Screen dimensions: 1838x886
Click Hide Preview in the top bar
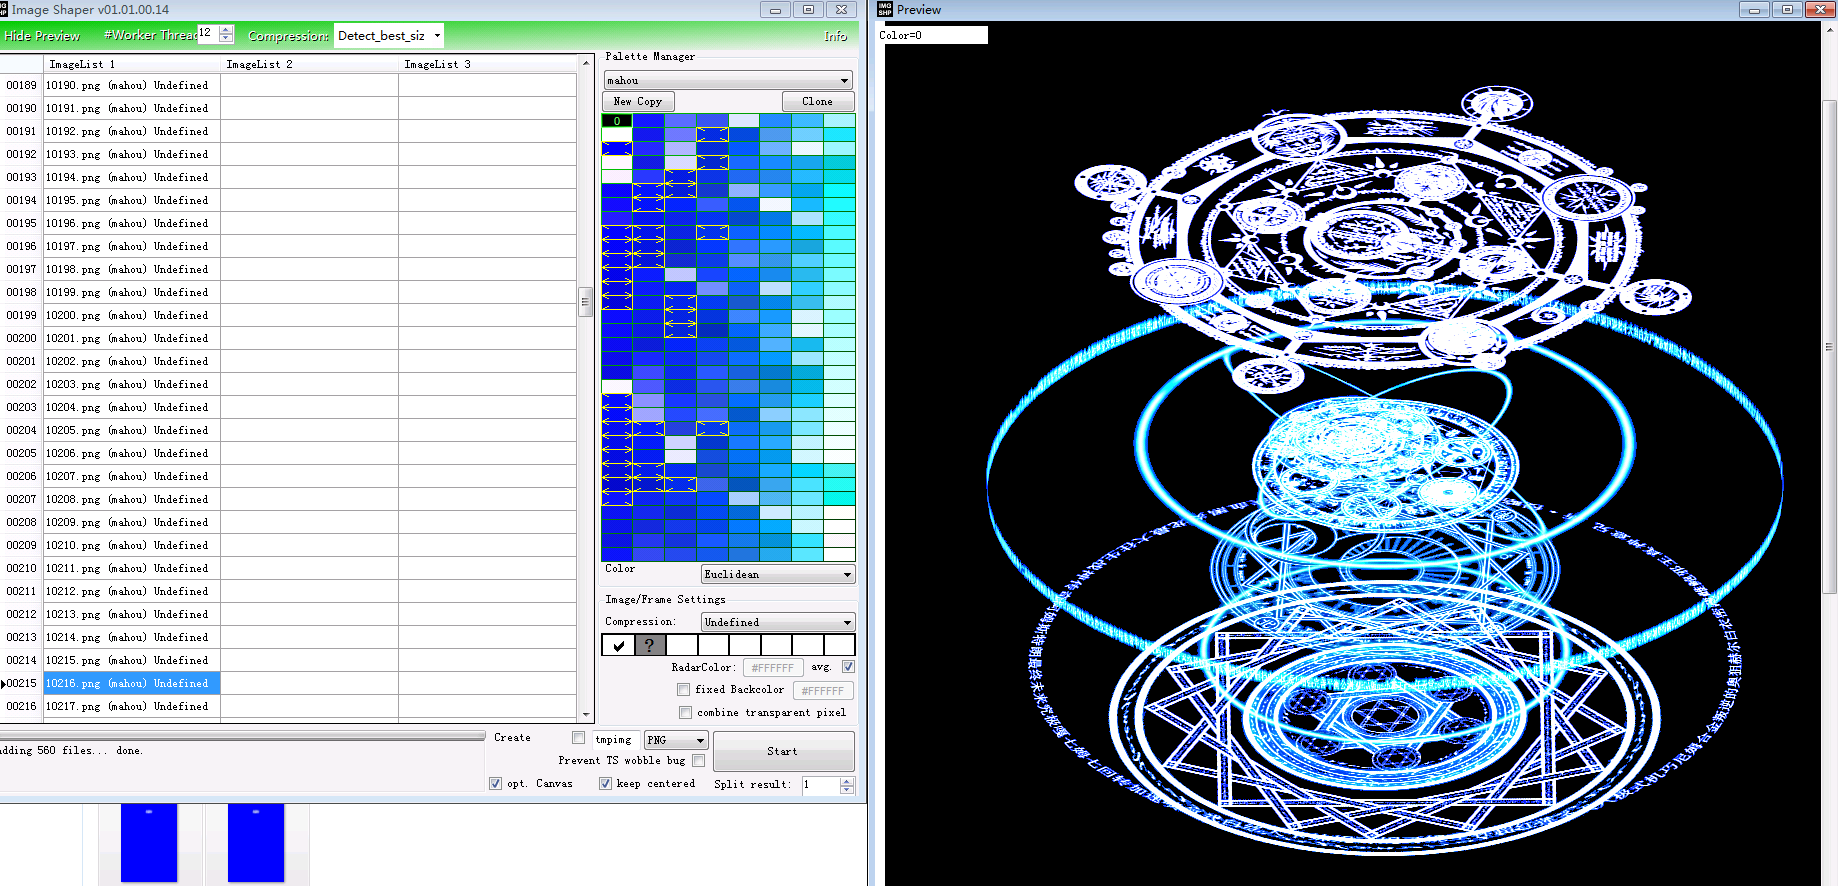pyautogui.click(x=42, y=36)
